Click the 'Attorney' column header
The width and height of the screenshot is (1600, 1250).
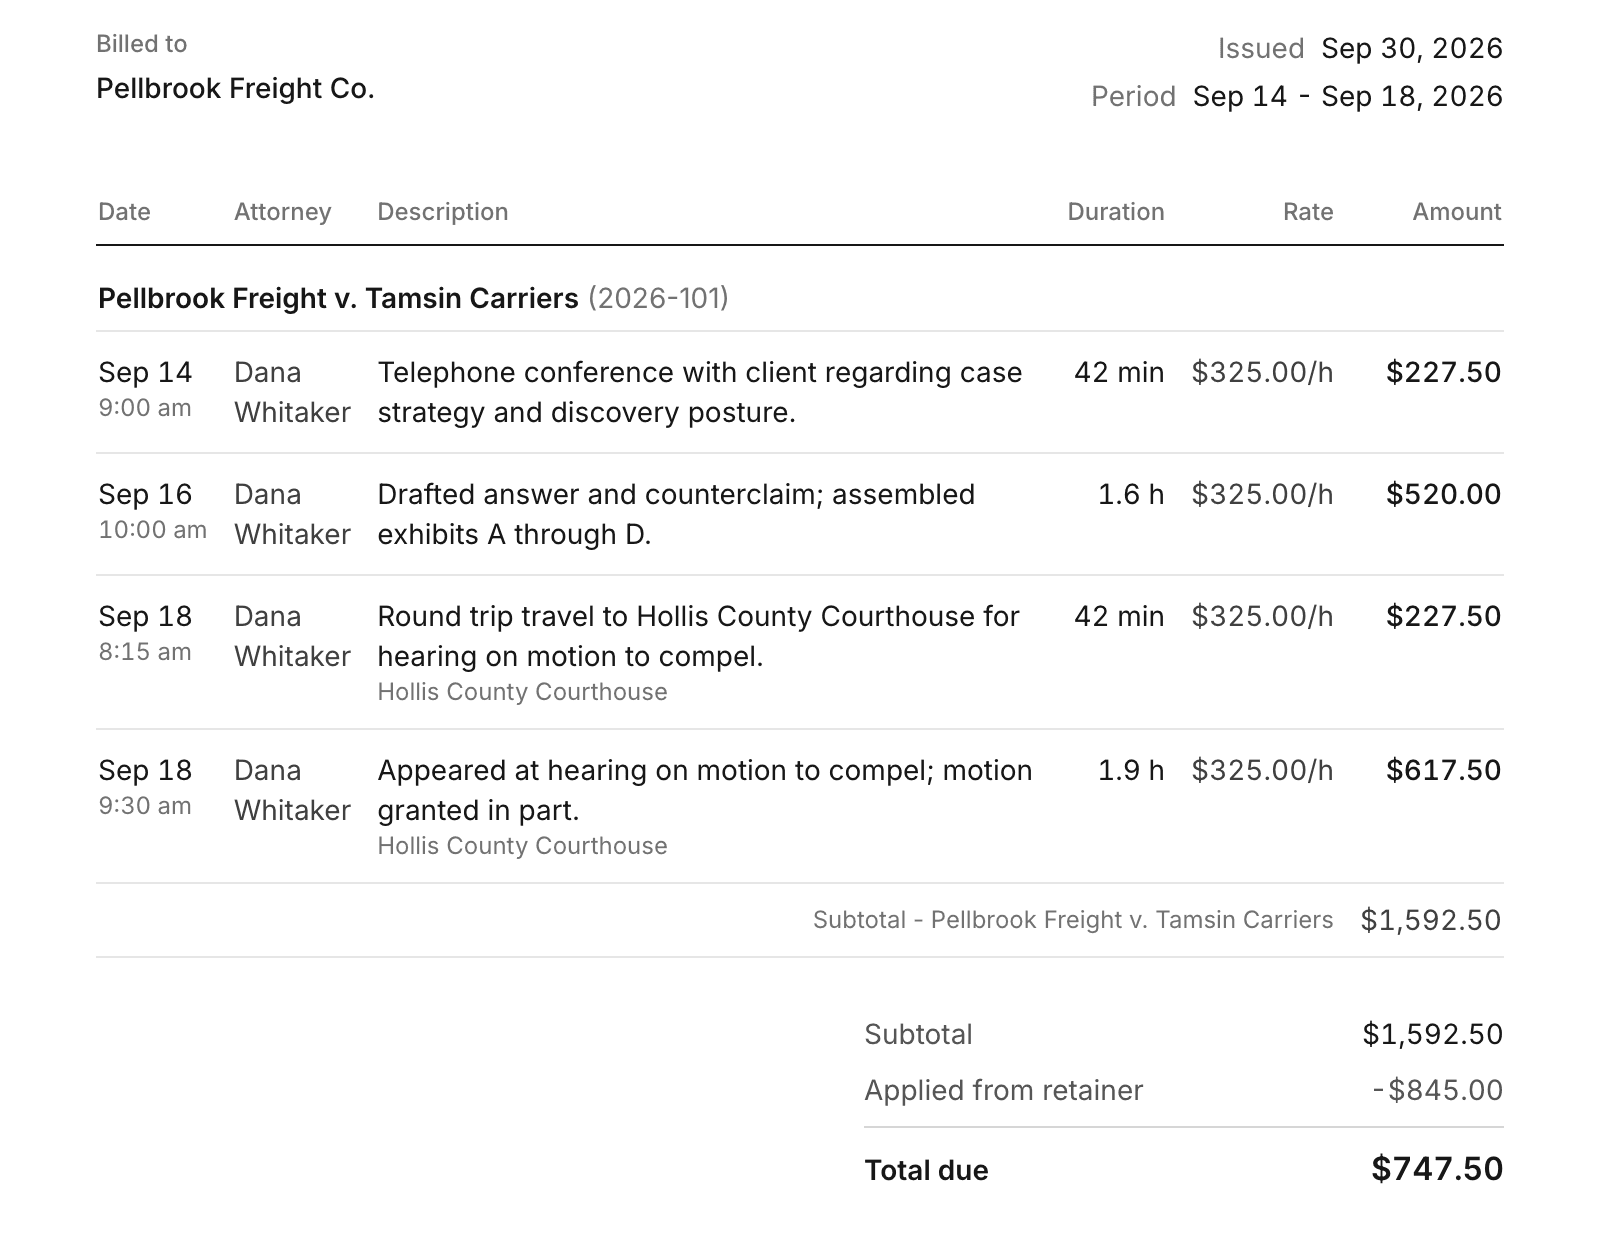pos(282,212)
